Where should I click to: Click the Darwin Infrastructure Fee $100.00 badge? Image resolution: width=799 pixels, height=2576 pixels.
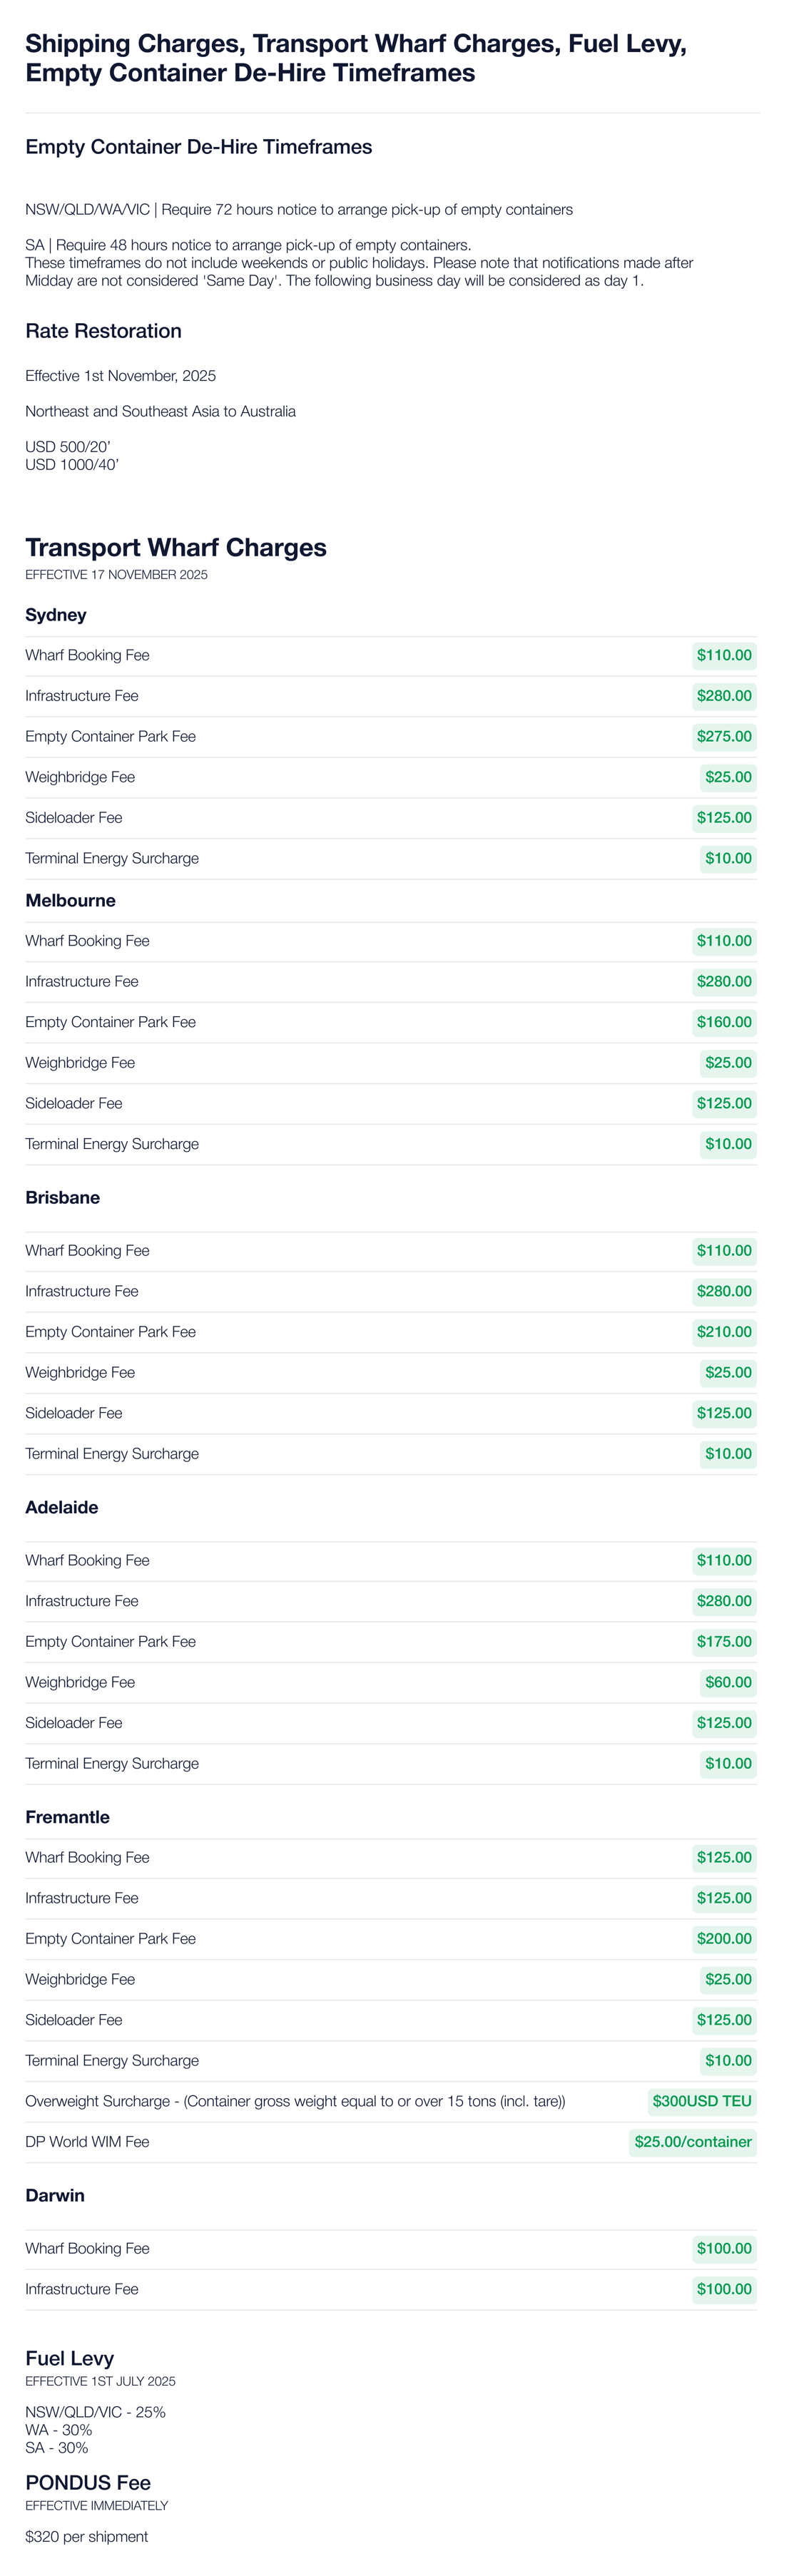pyautogui.click(x=723, y=2289)
